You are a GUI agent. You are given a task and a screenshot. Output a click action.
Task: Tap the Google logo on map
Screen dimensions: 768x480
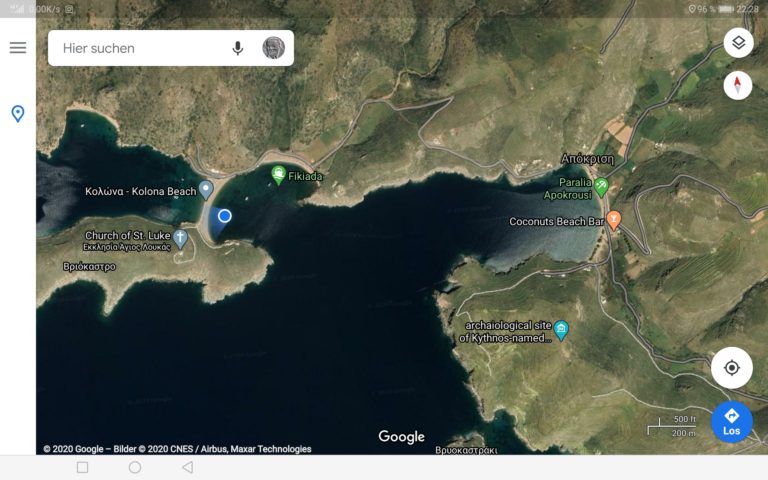pos(401,437)
